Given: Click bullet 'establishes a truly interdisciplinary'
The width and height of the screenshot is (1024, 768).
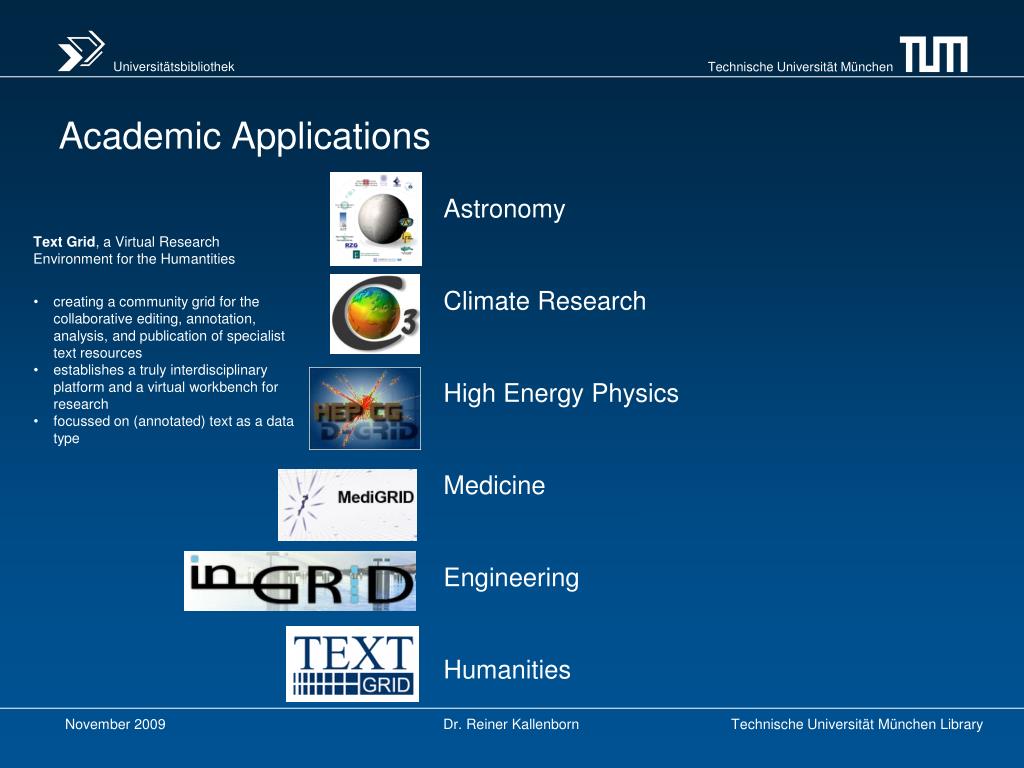Looking at the screenshot, I should click(160, 370).
